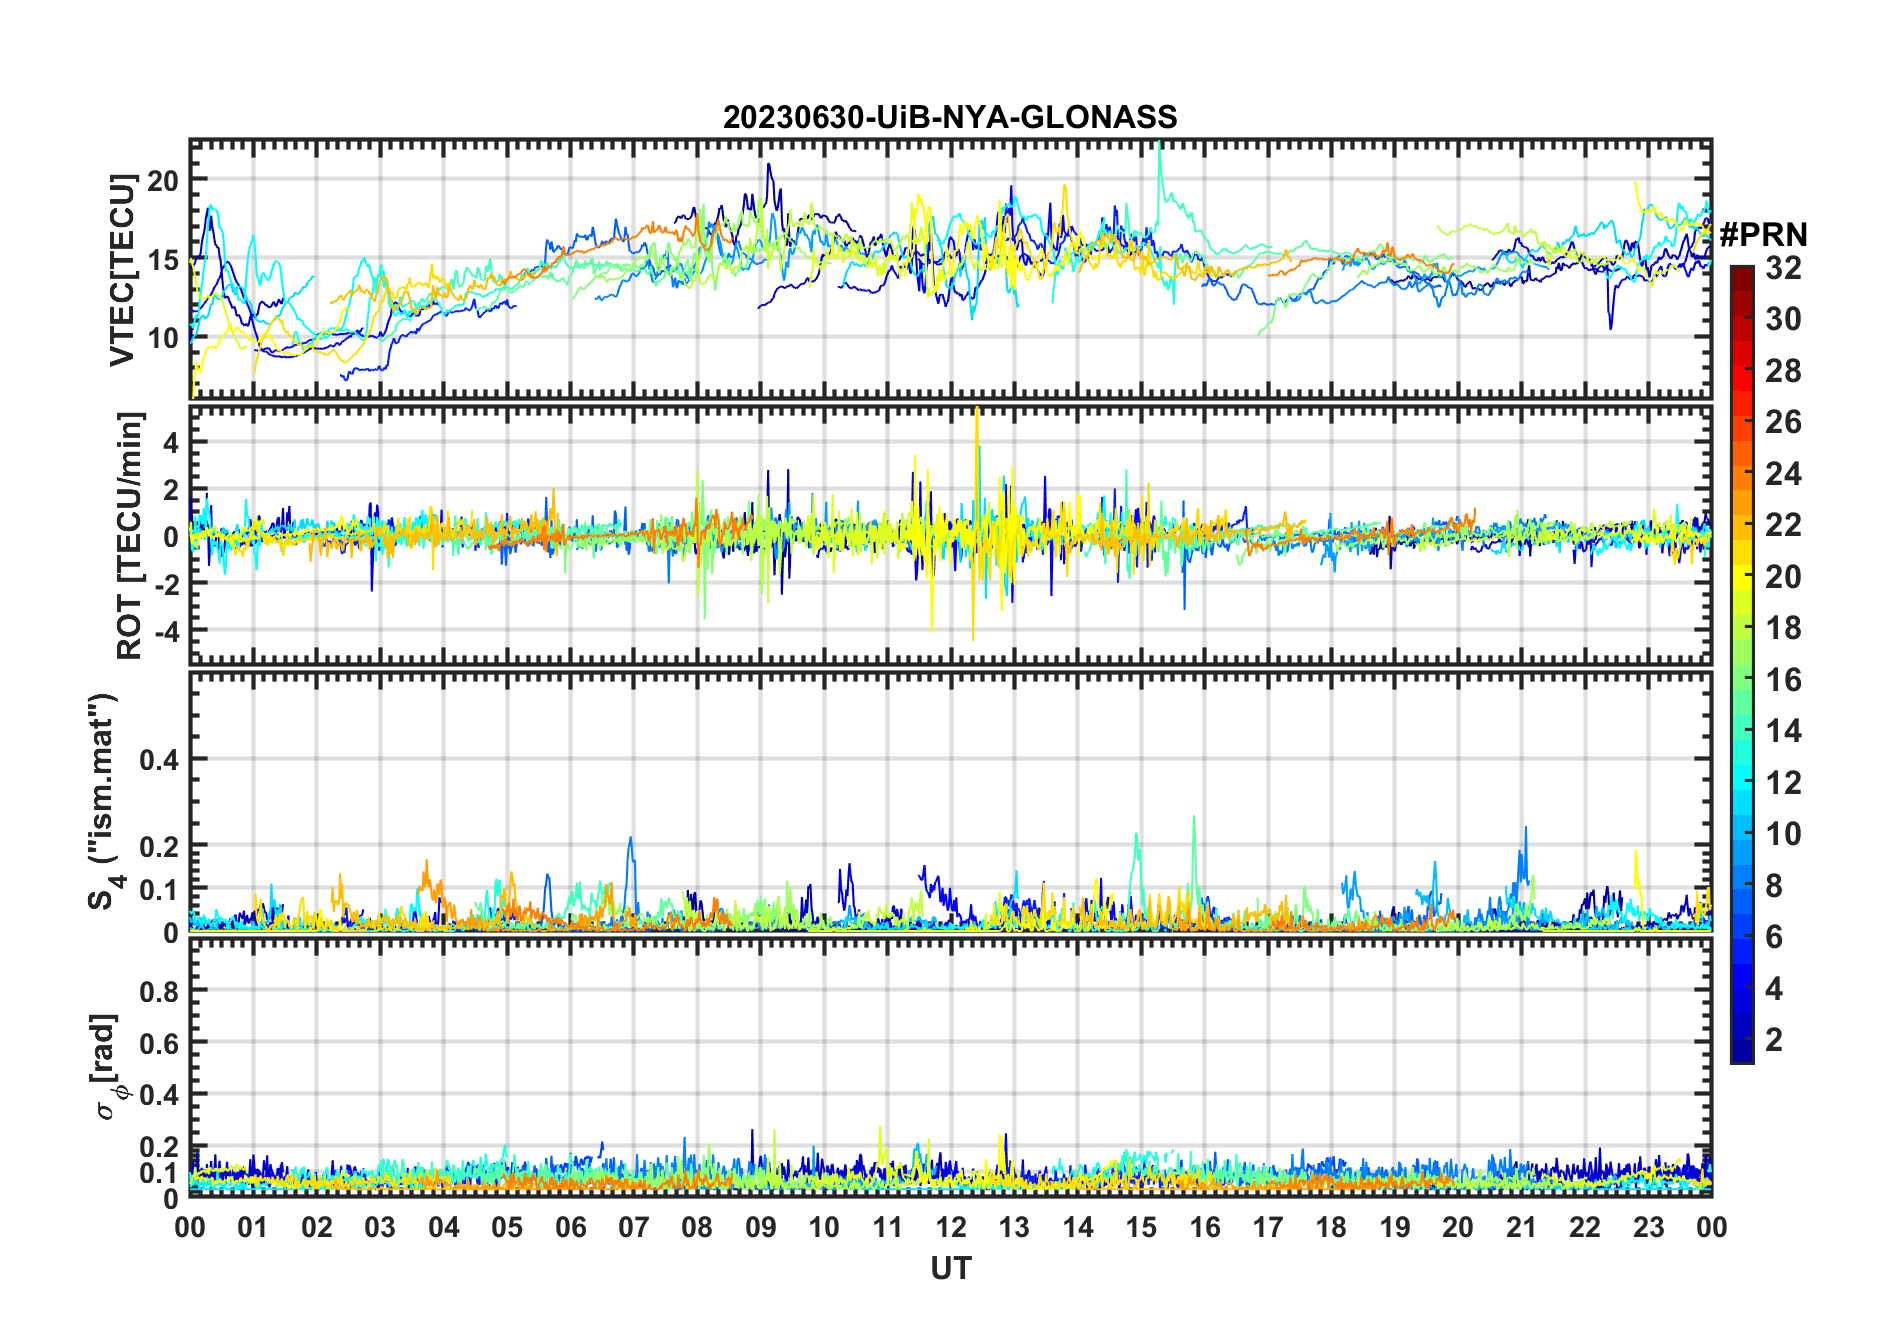Select the "6" label on the PRN colorbar
1902x1330 pixels.
(1775, 937)
